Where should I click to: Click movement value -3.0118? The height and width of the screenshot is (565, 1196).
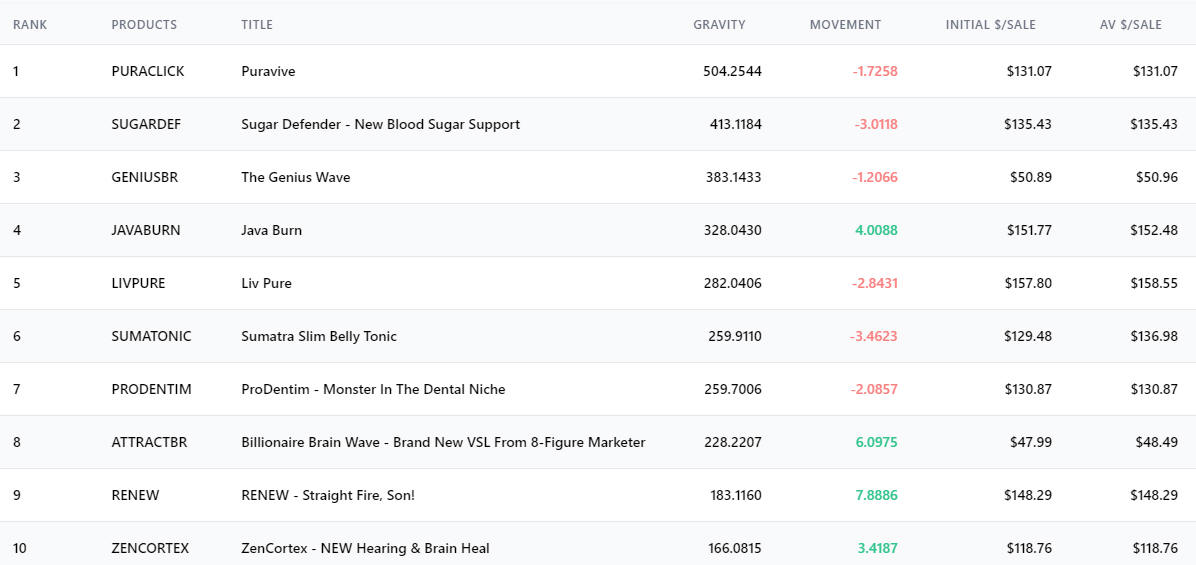pos(876,124)
